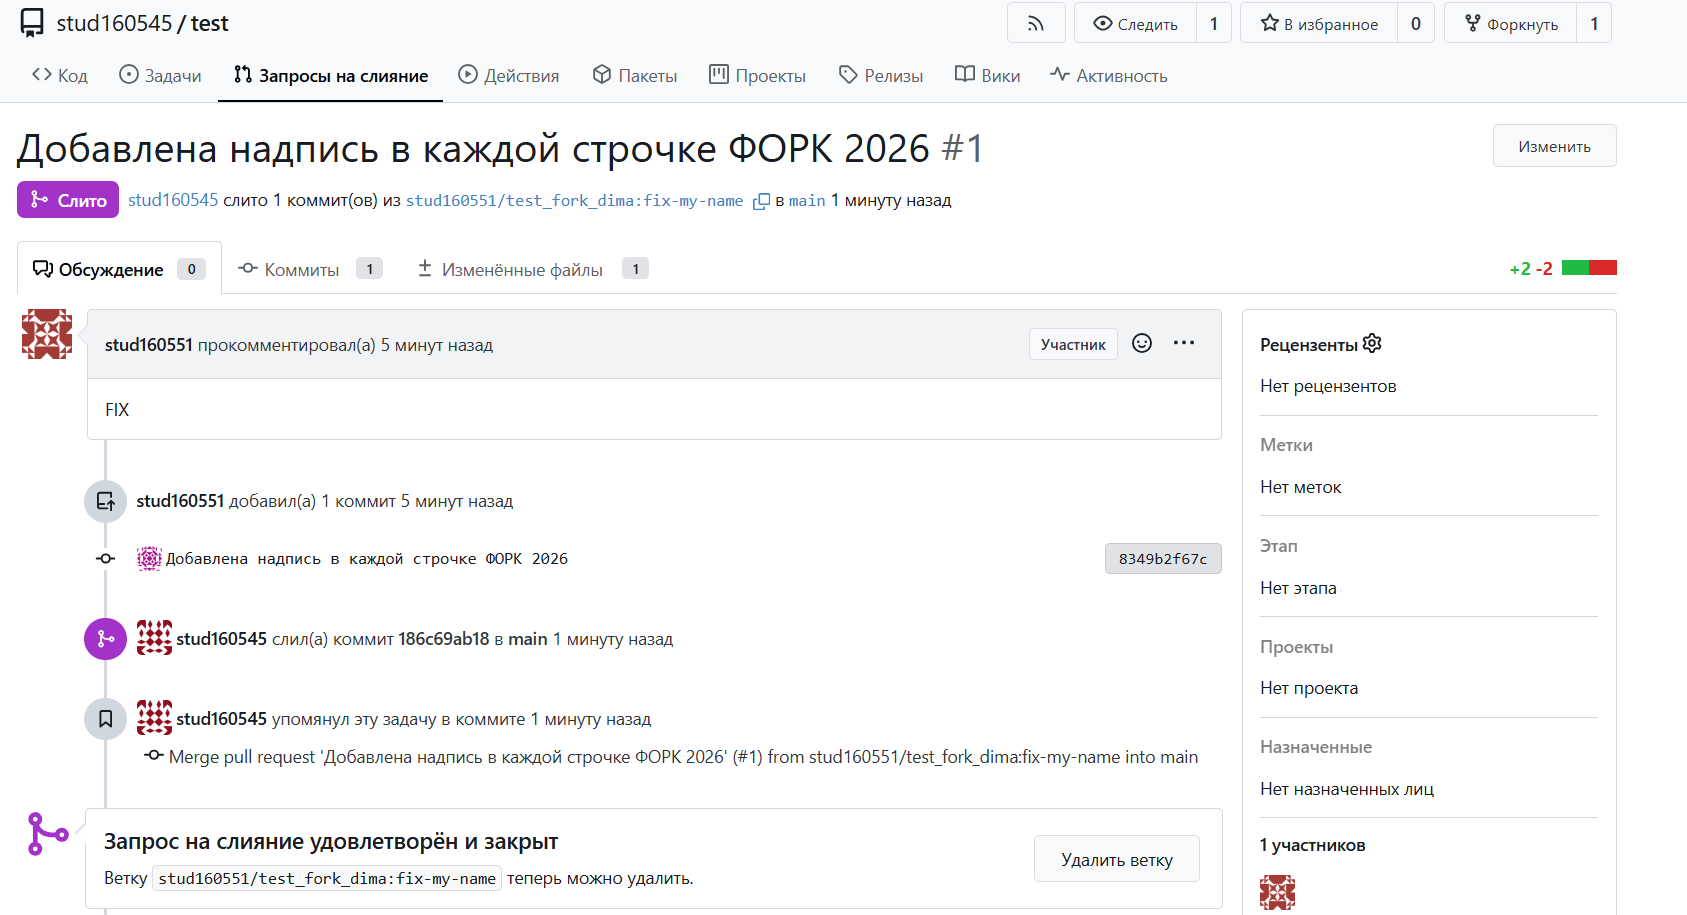Image resolution: width=1687 pixels, height=915 pixels.
Task: Toggle the Watch (Следить) button
Action: 1135,23
